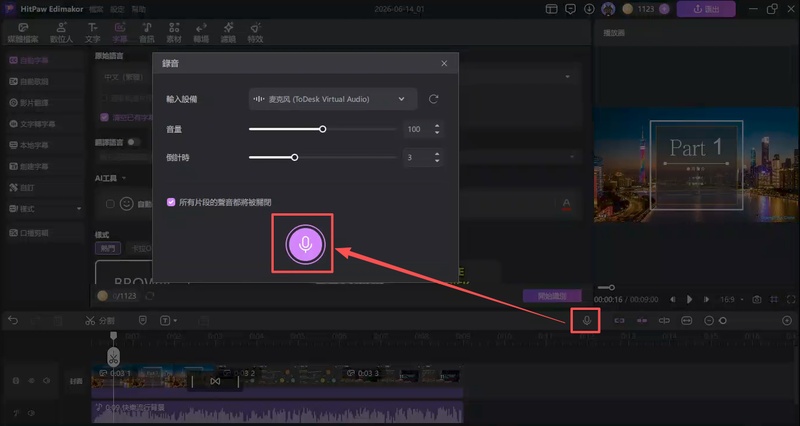This screenshot has height=426, width=800.
Task: Tick the checkbox beside the emoji icon
Action: point(110,204)
